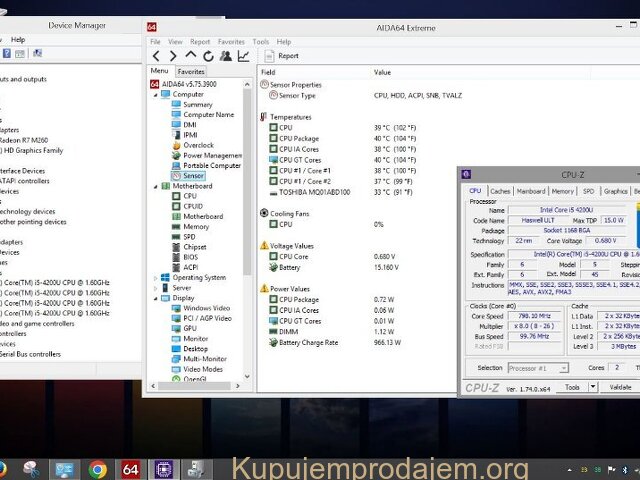
Task: Expand the Operating System tree node
Action: click(x=154, y=277)
